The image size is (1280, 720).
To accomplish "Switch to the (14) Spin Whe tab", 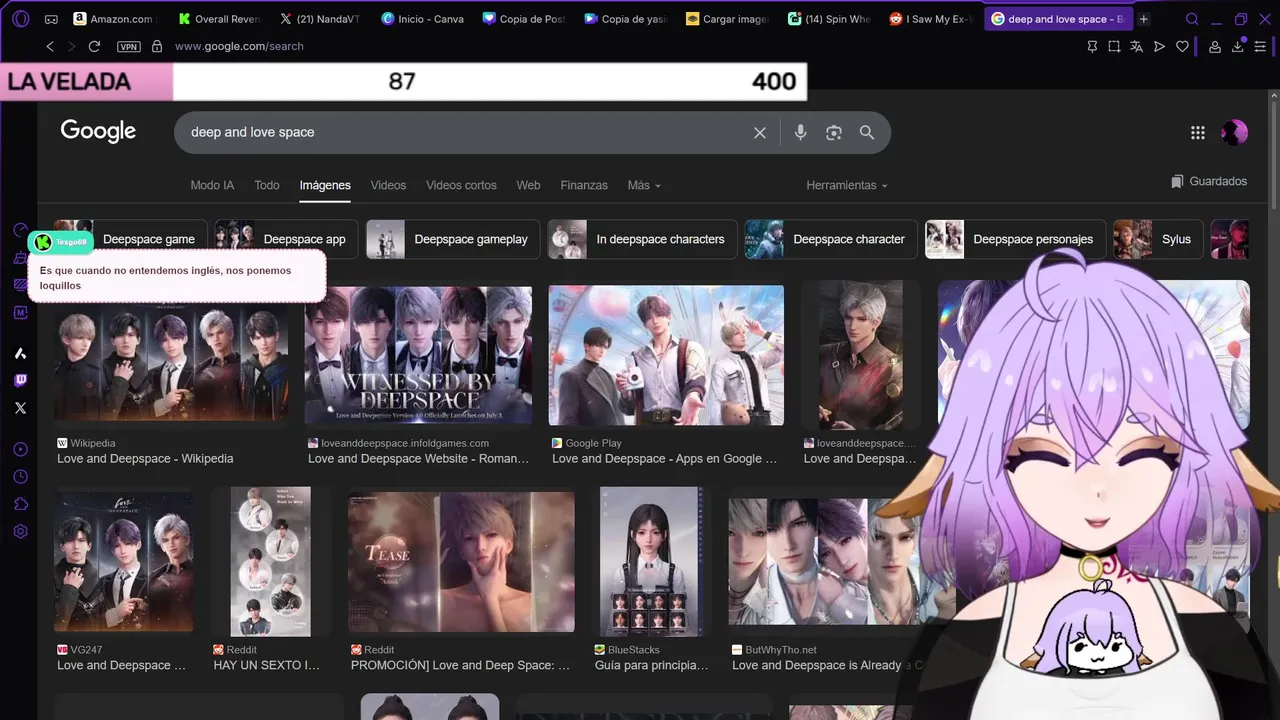I will pyautogui.click(x=828, y=19).
